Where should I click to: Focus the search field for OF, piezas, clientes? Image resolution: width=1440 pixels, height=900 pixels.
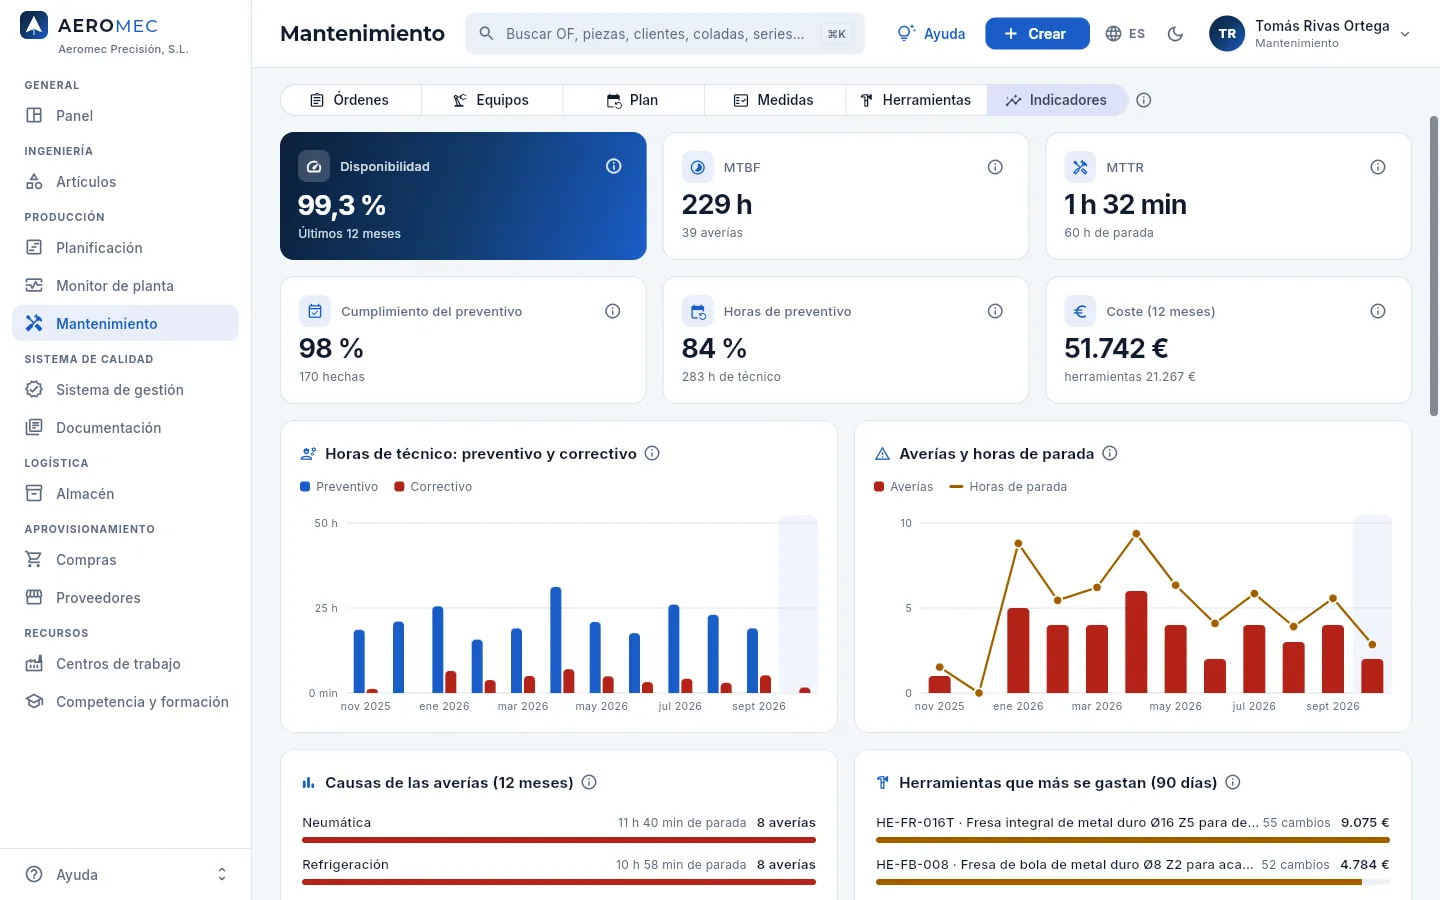point(665,34)
